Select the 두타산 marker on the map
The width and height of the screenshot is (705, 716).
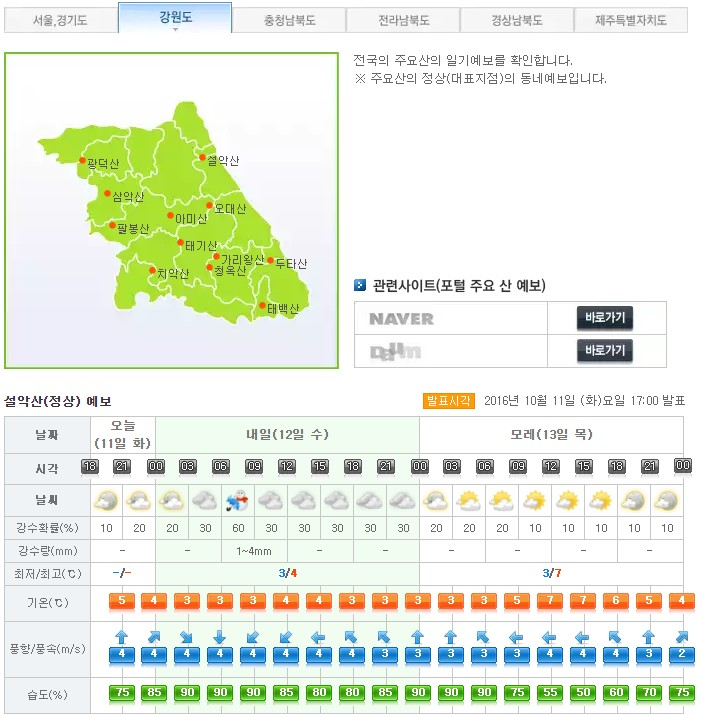[x=270, y=260]
